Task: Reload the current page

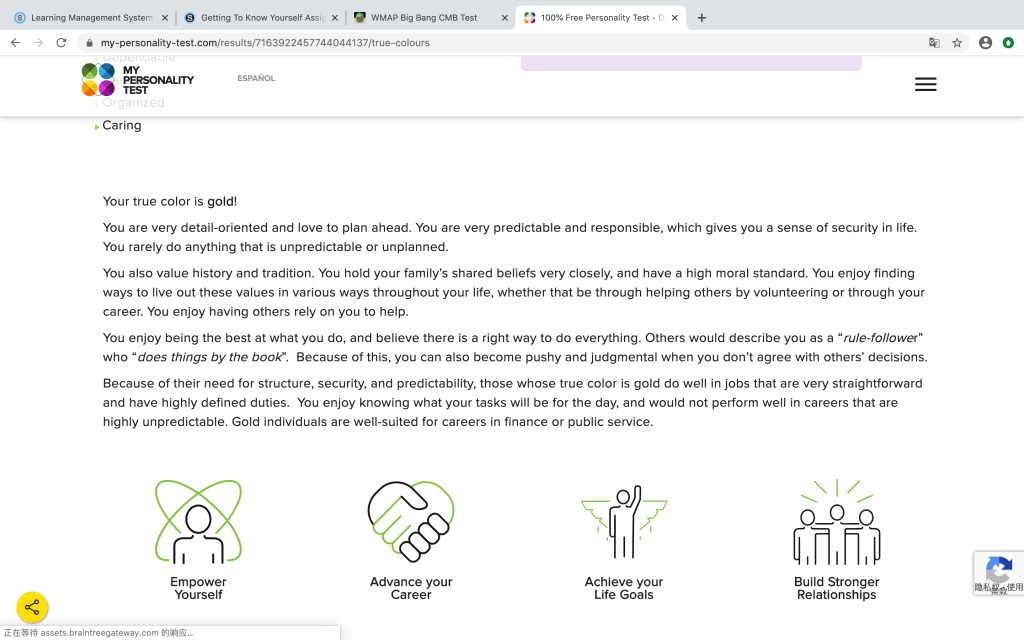Action: 61,43
